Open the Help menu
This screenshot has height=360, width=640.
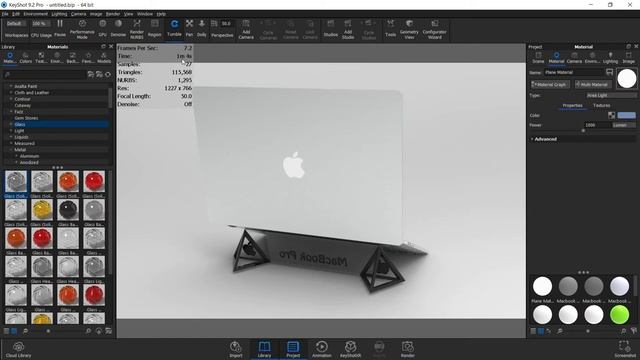(x=161, y=14)
